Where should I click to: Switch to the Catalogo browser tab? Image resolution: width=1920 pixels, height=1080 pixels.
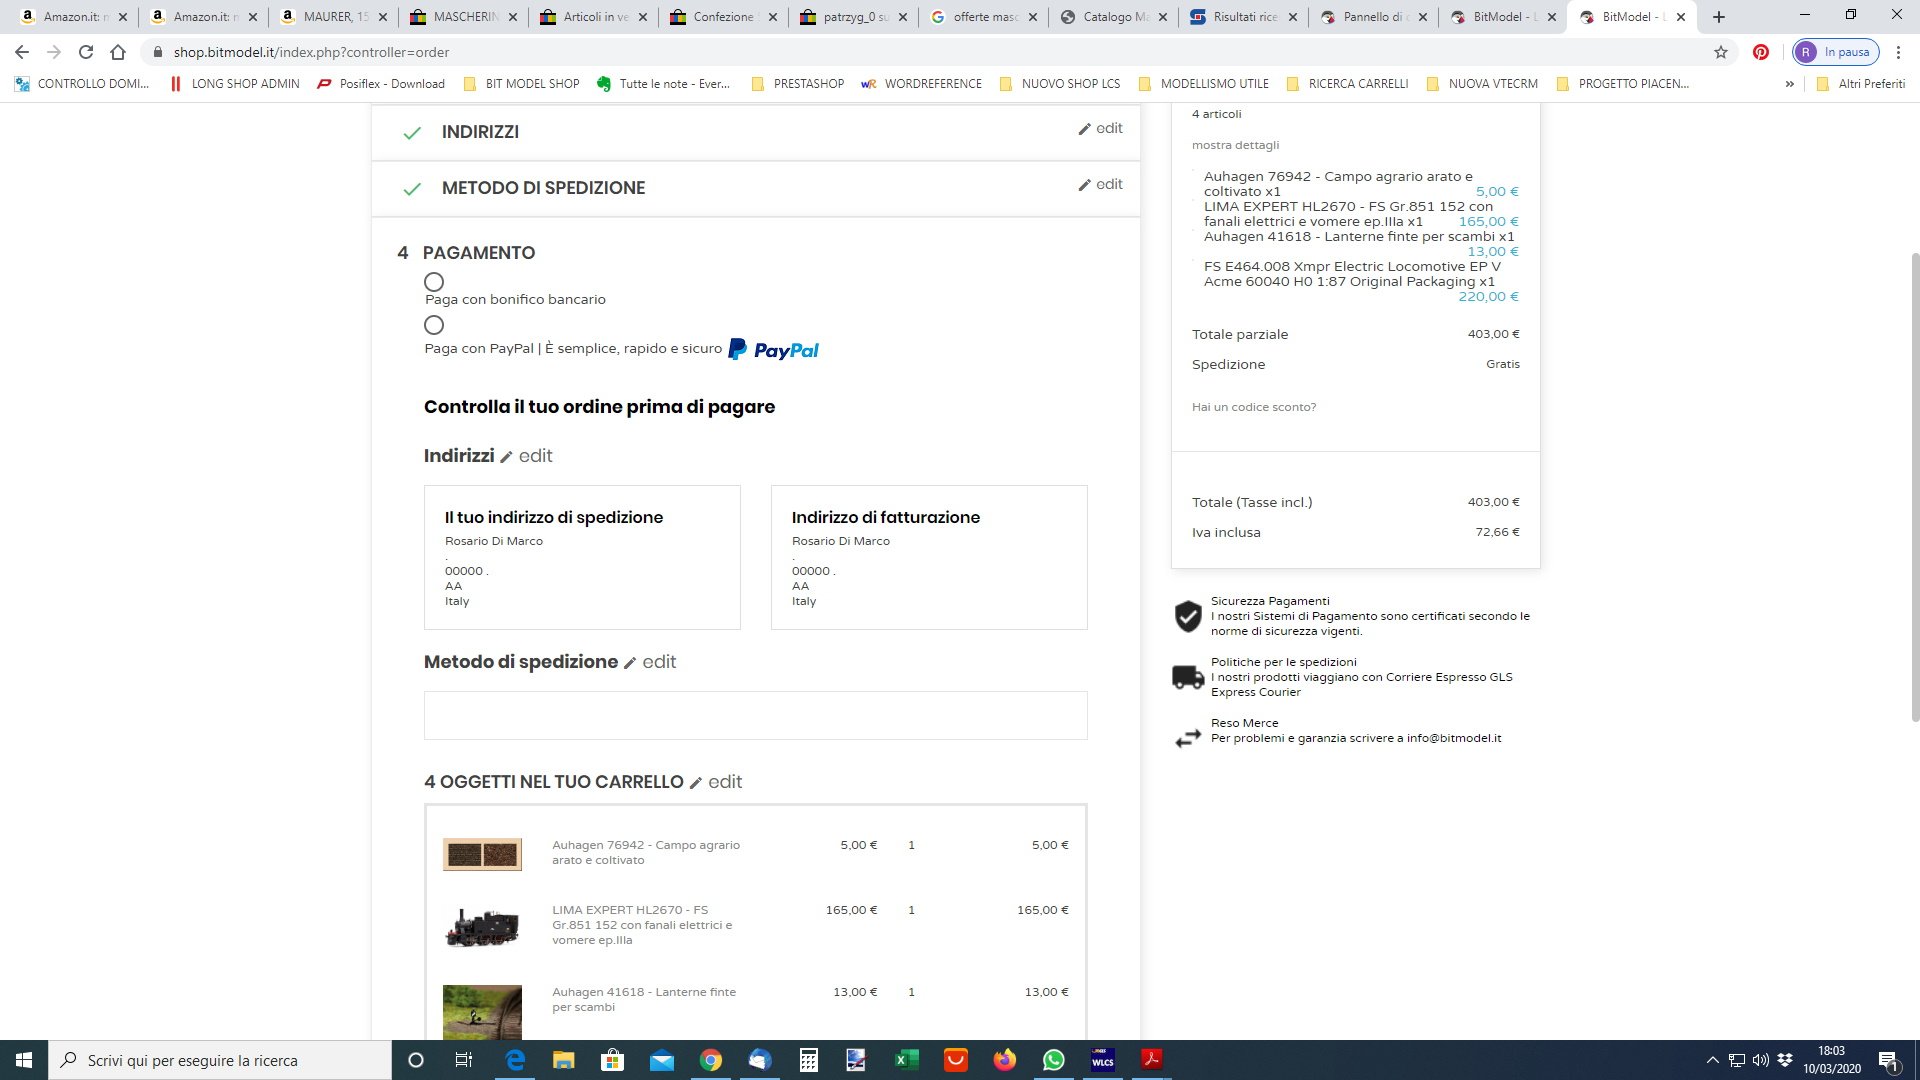click(1105, 17)
